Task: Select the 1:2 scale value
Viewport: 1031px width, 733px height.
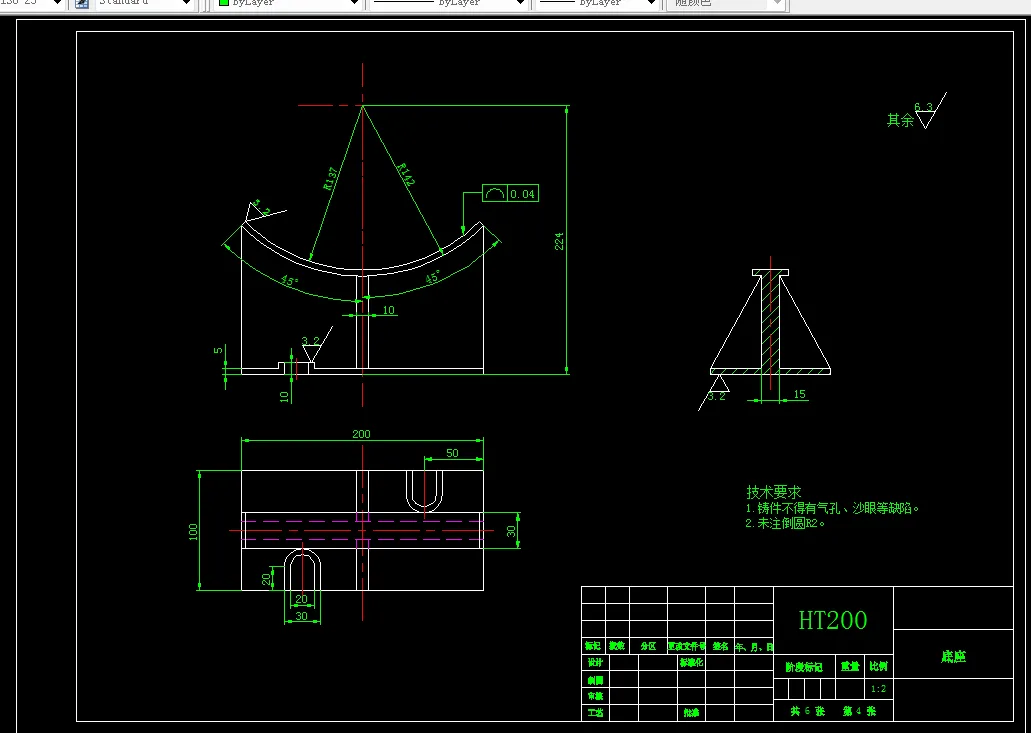Action: (878, 689)
